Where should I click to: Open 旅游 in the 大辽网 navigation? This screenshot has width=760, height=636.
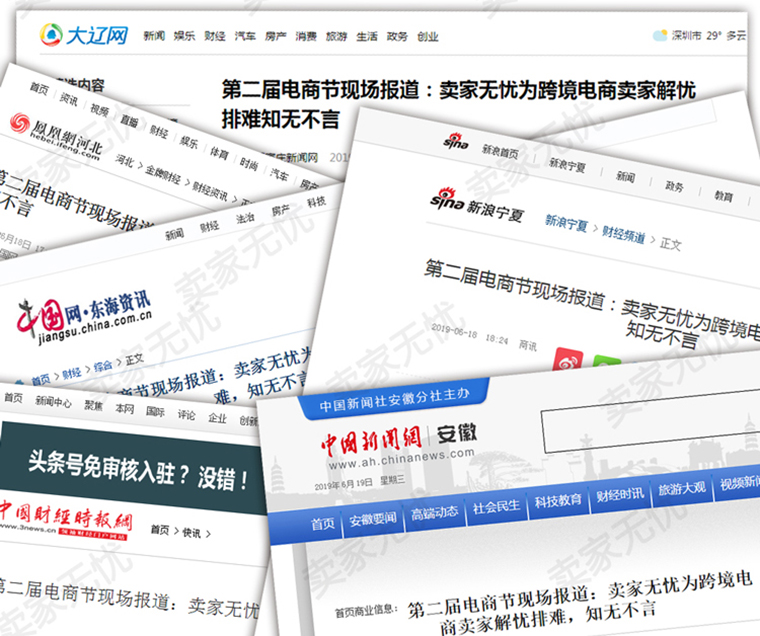(x=335, y=37)
